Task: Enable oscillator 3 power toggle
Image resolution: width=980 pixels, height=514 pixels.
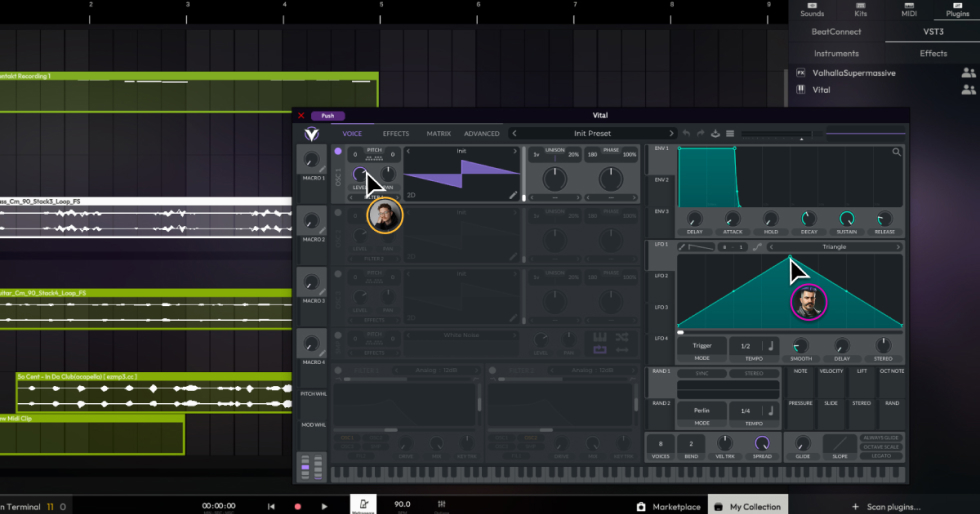Action: (x=338, y=274)
